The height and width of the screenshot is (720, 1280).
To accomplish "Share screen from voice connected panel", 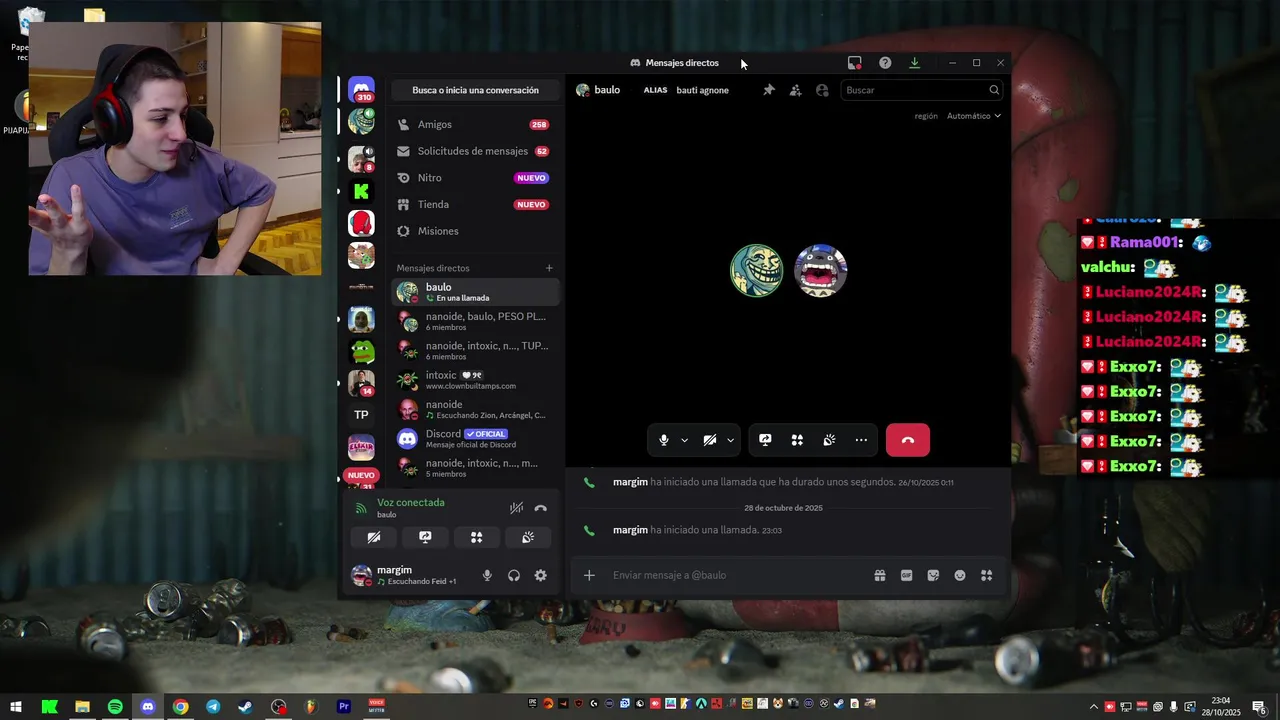I will tap(425, 537).
